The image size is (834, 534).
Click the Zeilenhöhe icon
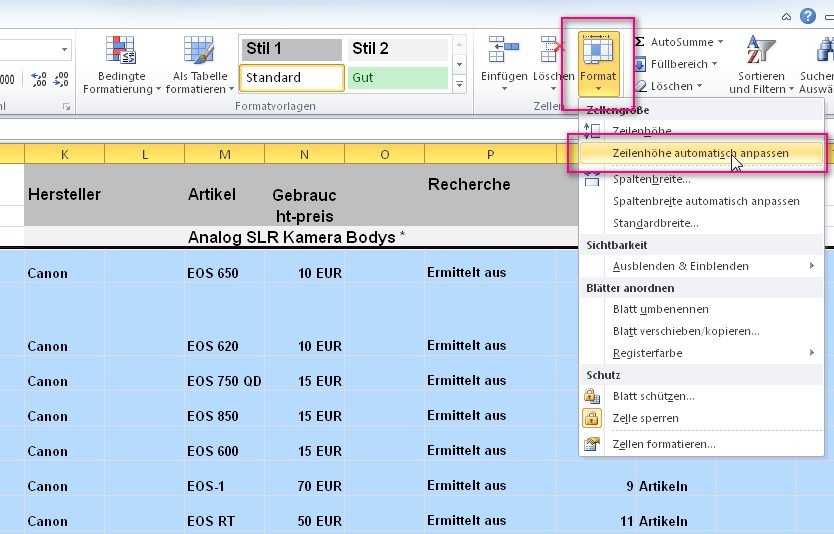(x=592, y=130)
